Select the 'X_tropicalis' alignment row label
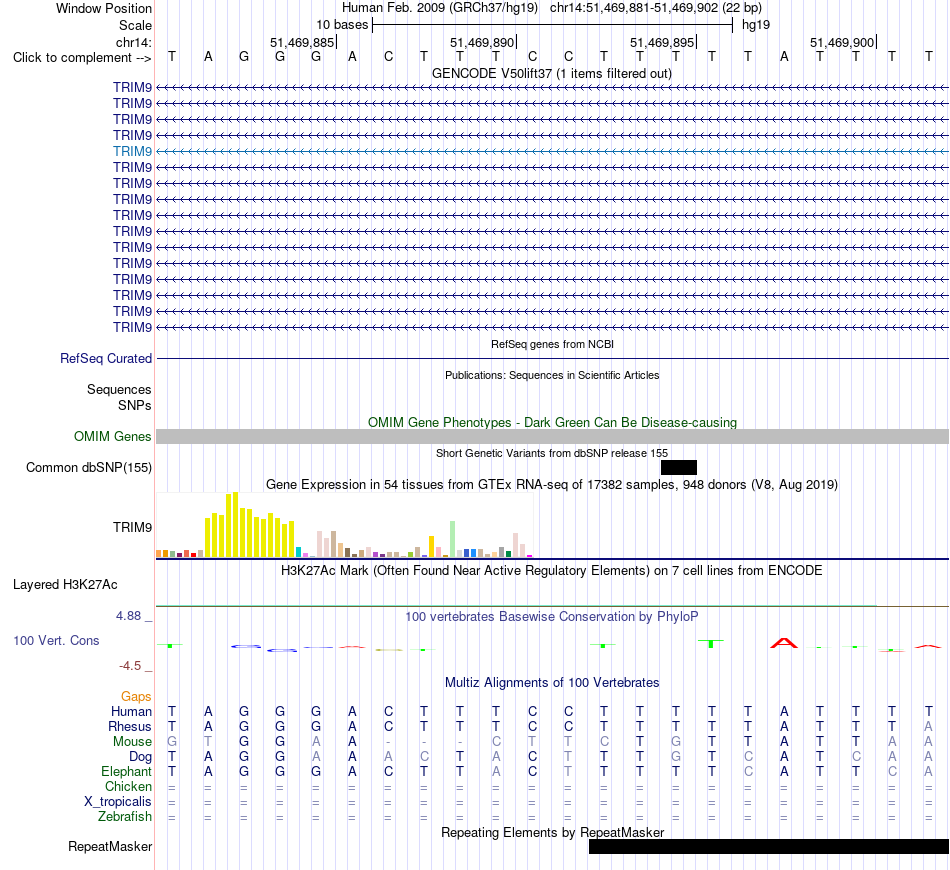Screen dimensions: 950x870 (x=118, y=802)
